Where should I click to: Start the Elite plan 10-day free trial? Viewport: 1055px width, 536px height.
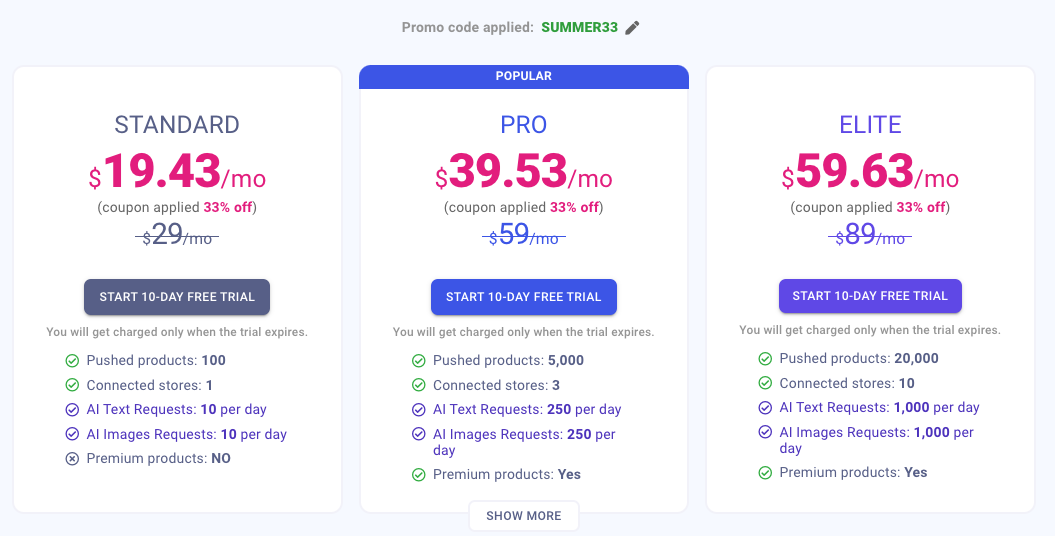870,296
